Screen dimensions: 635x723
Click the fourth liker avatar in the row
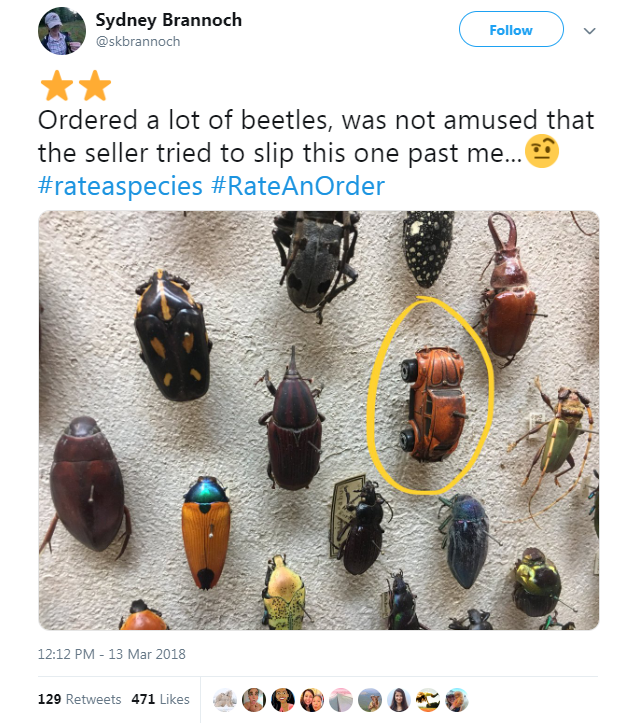(x=312, y=699)
